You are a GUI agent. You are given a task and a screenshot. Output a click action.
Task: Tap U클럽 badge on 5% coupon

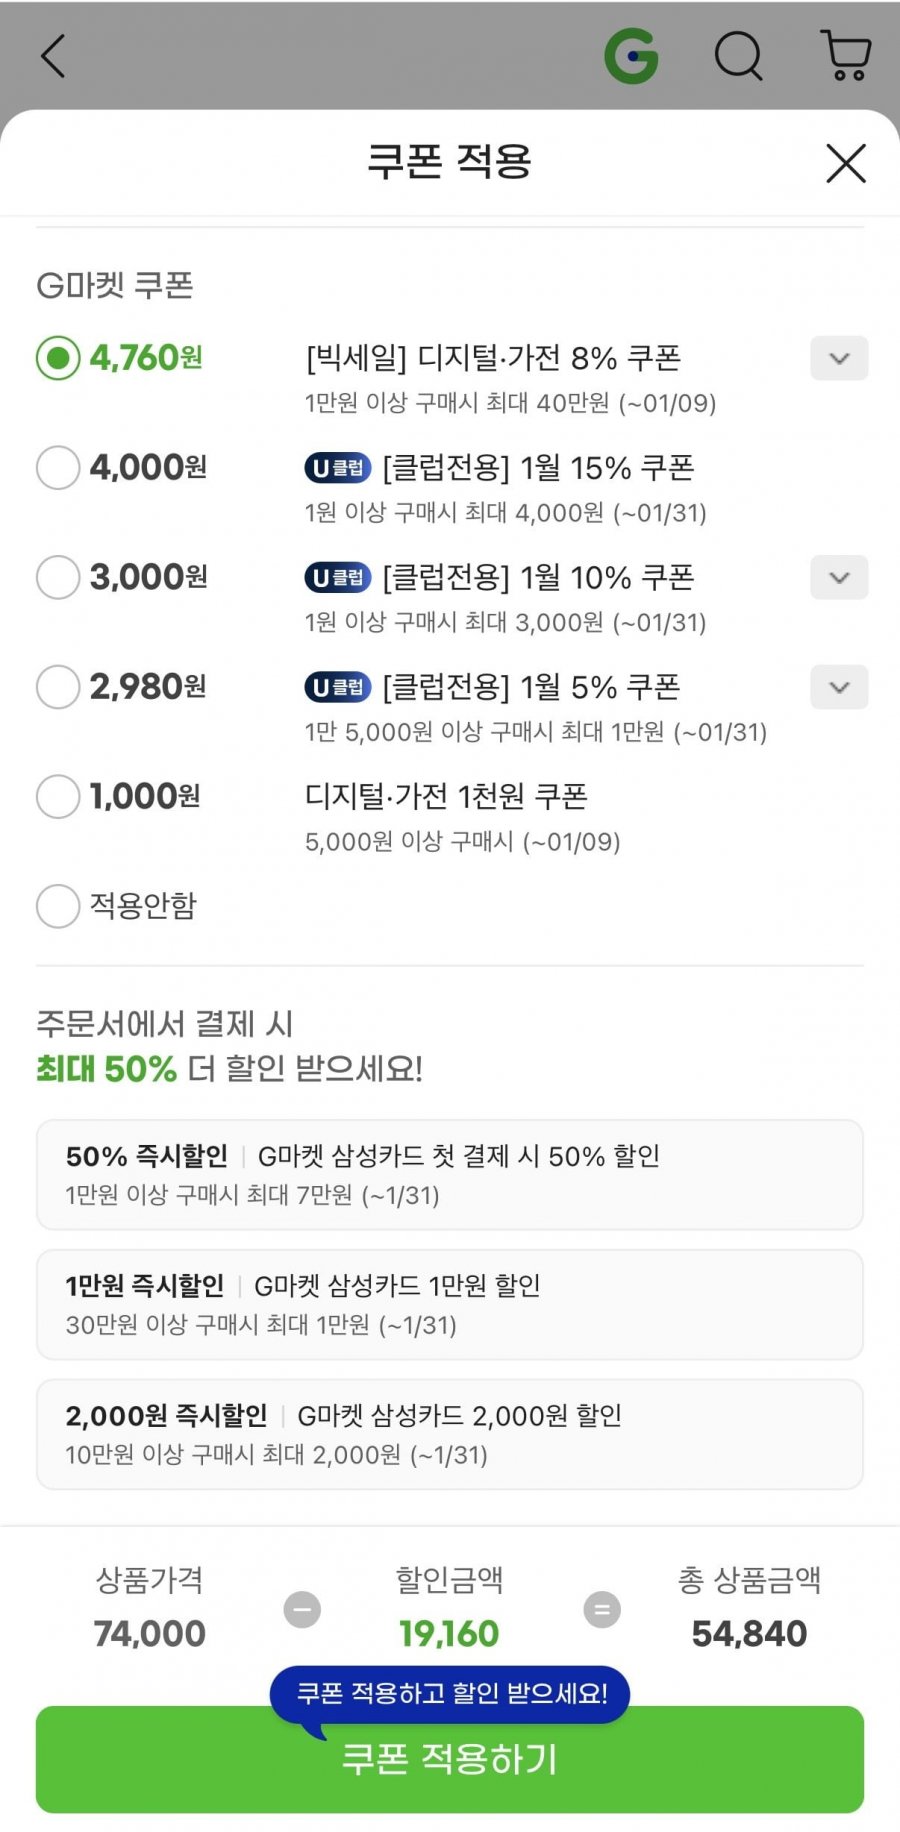tap(338, 687)
